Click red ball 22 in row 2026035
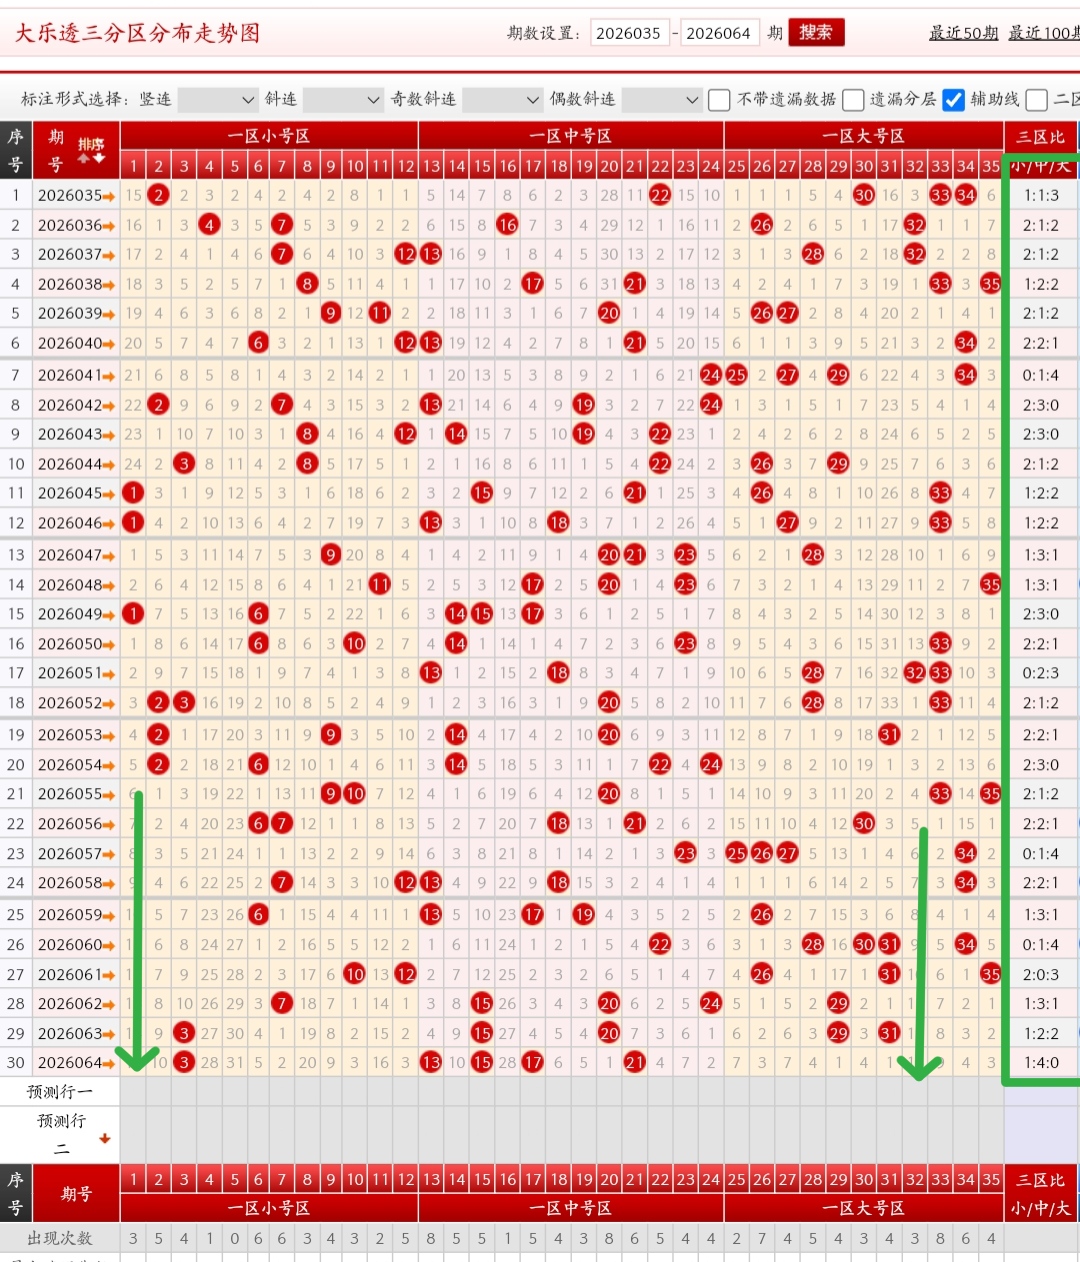1080x1262 pixels. coord(660,195)
